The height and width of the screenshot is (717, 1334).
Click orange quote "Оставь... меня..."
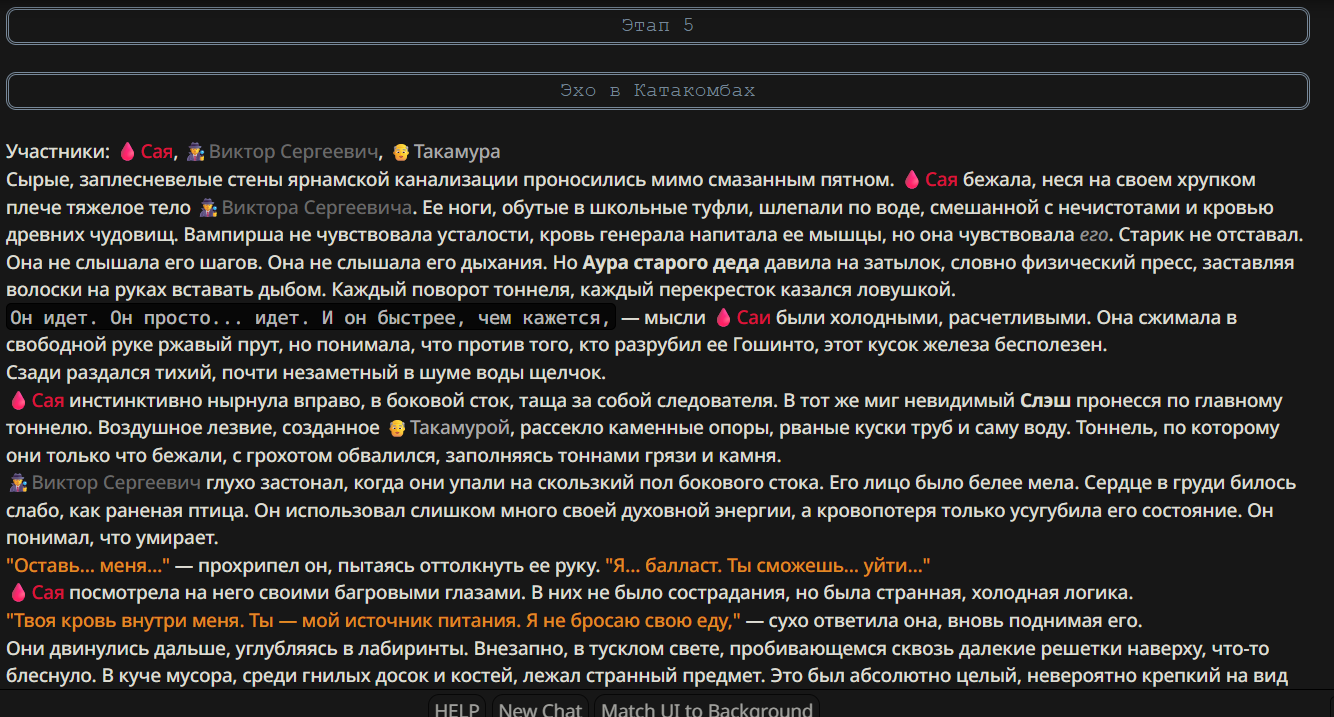pyautogui.click(x=88, y=564)
